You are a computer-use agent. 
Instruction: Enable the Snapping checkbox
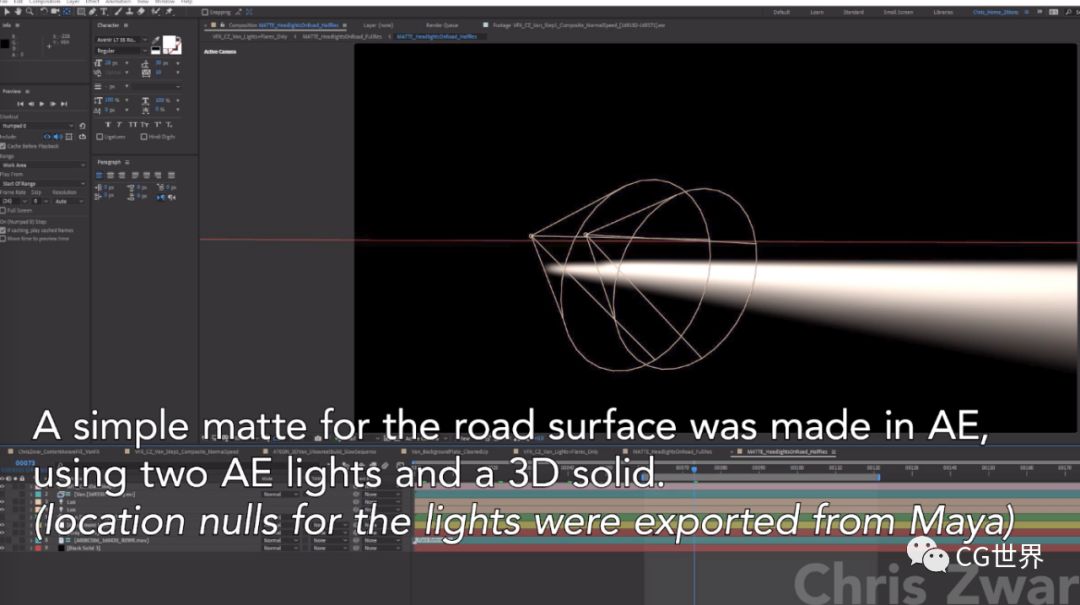click(x=203, y=12)
